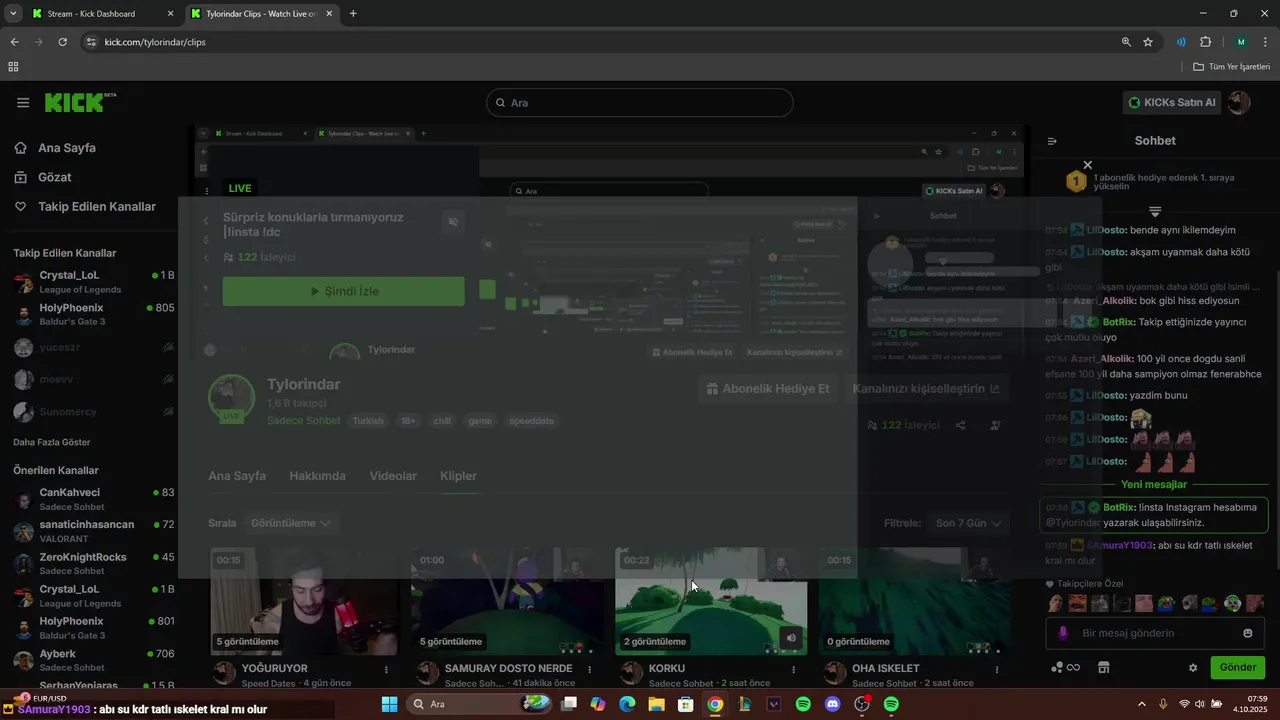Click the first subscriber emote in chat
The width and height of the screenshot is (1280, 720).
(x=1055, y=603)
